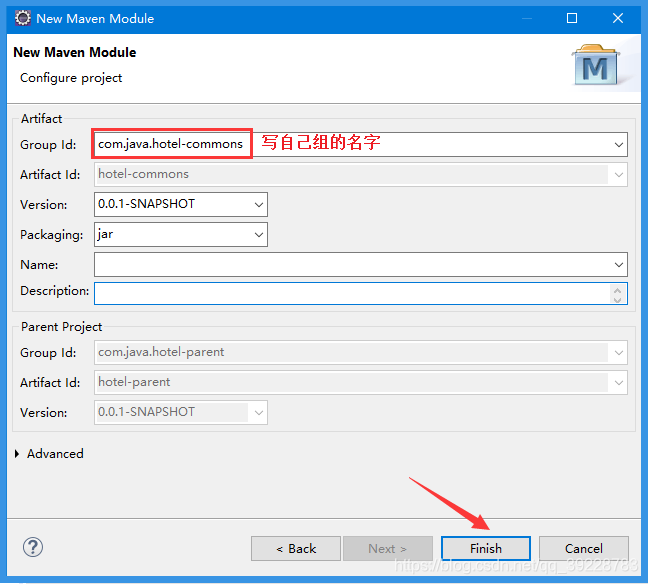Image resolution: width=648 pixels, height=584 pixels.
Task: Click the Maven module wizard banner icon
Action: 596,64
